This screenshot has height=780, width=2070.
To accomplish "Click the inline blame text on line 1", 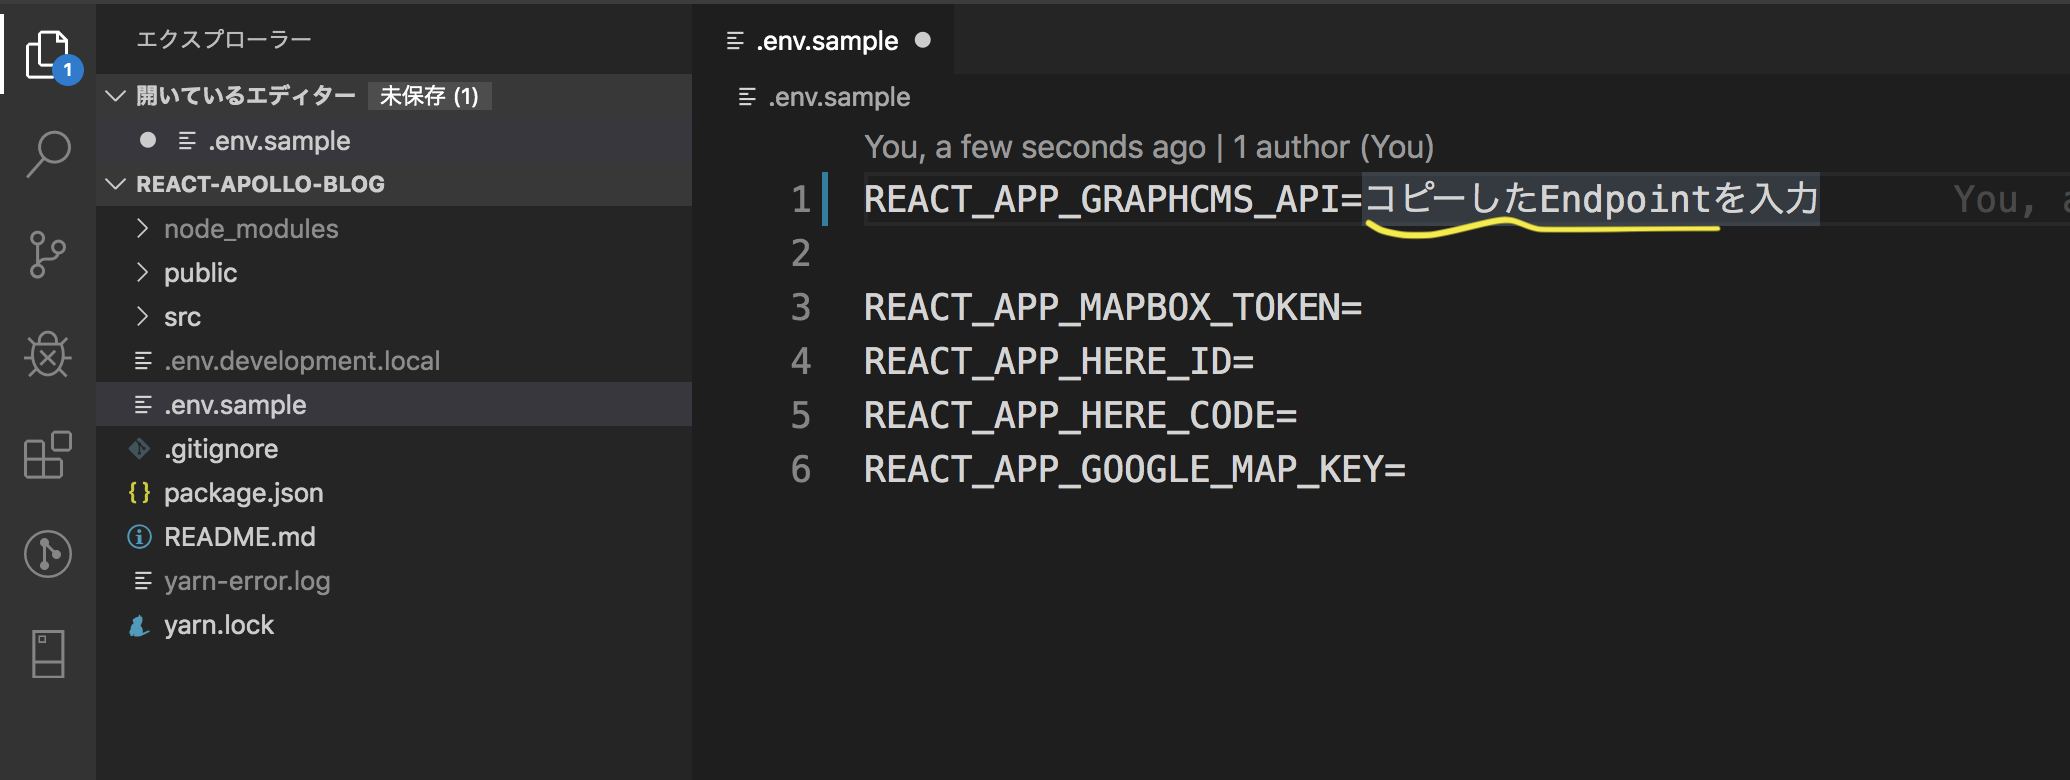I will 2011,200.
